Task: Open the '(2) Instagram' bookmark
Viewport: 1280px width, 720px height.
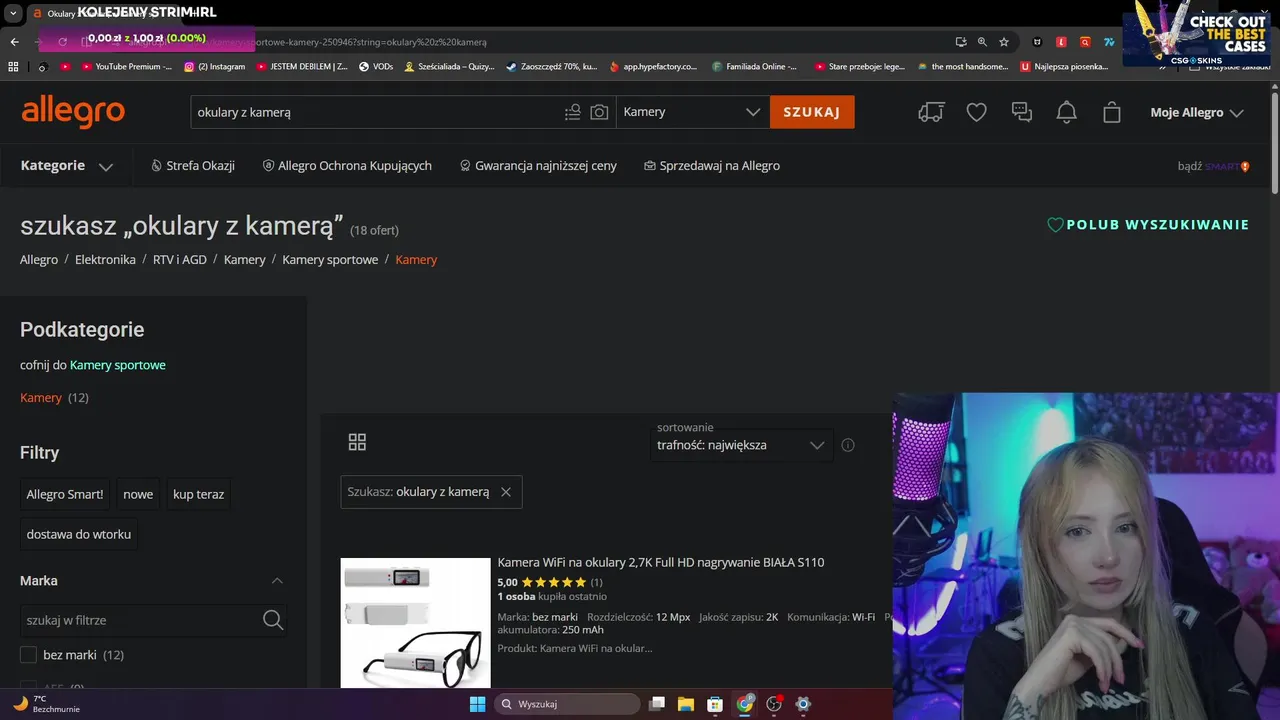Action: tap(214, 67)
